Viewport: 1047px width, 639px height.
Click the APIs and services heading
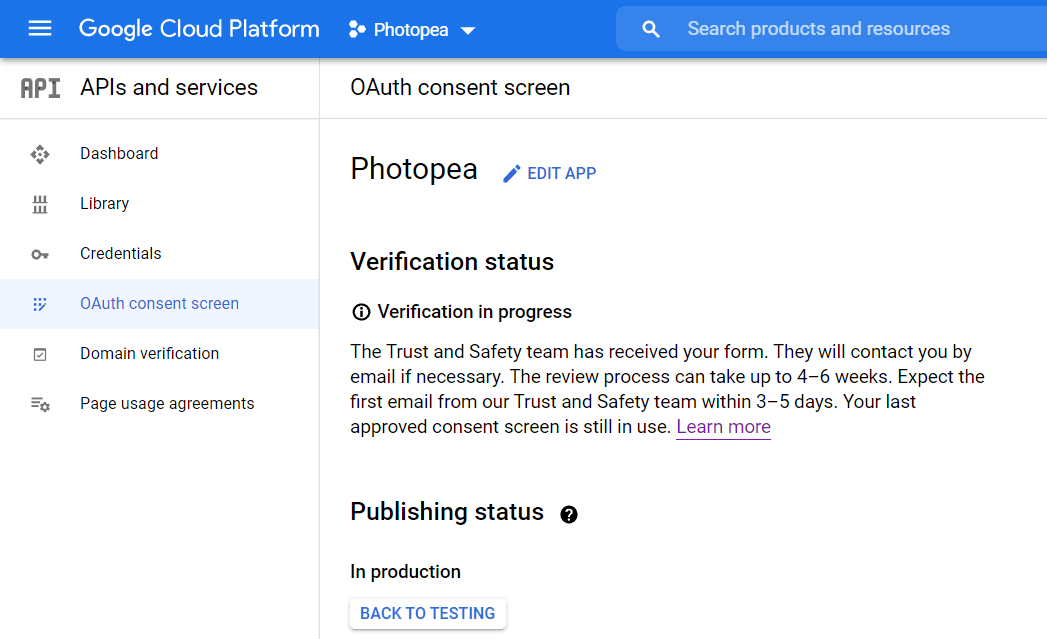coord(169,87)
